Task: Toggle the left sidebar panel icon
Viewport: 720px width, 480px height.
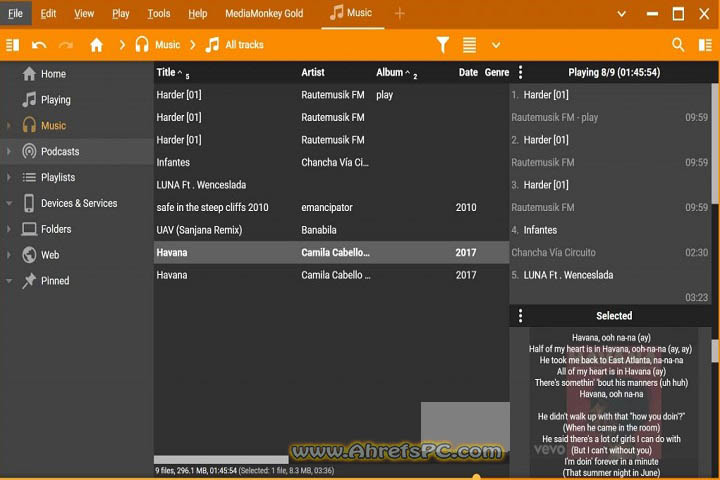Action: tap(12, 45)
